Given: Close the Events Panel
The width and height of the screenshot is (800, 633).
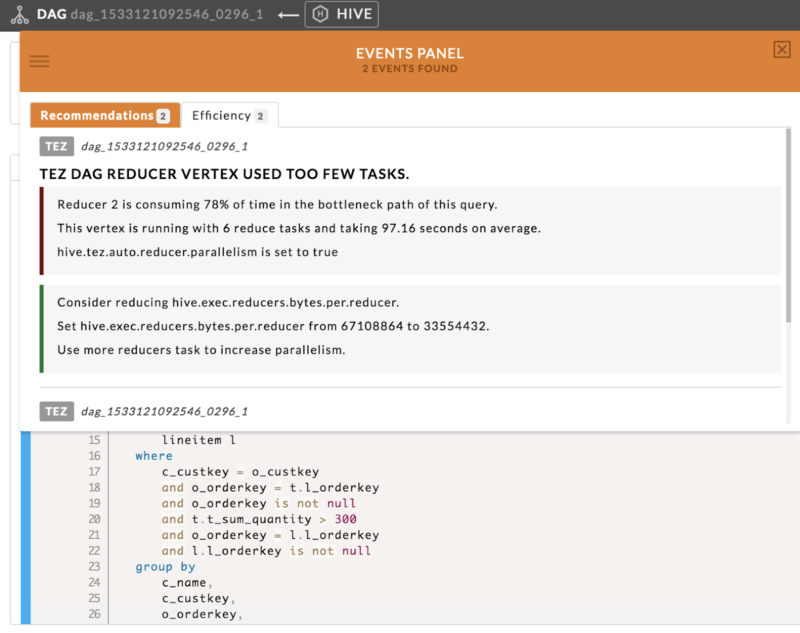Looking at the screenshot, I should (x=782, y=49).
